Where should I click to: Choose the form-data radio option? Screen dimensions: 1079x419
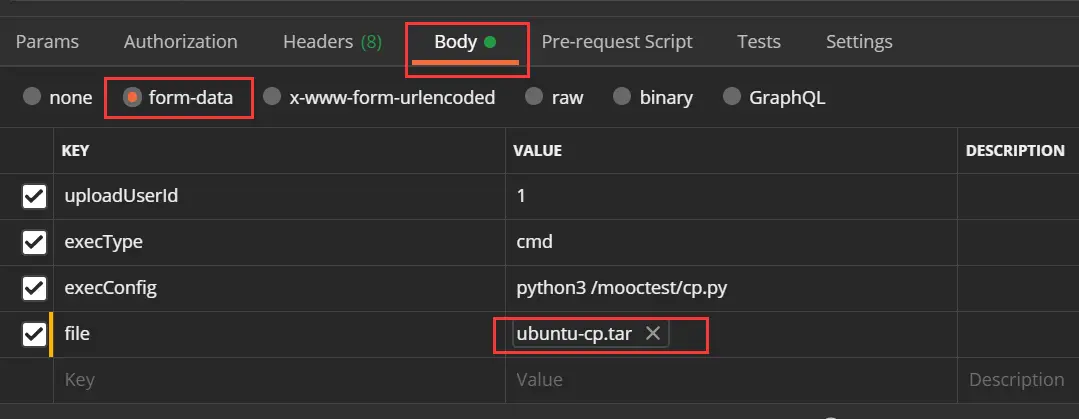pos(131,97)
